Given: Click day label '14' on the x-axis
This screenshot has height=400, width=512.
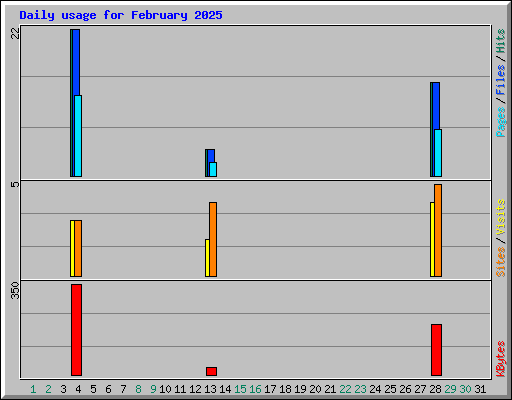Looking at the screenshot, I should pos(225,389).
